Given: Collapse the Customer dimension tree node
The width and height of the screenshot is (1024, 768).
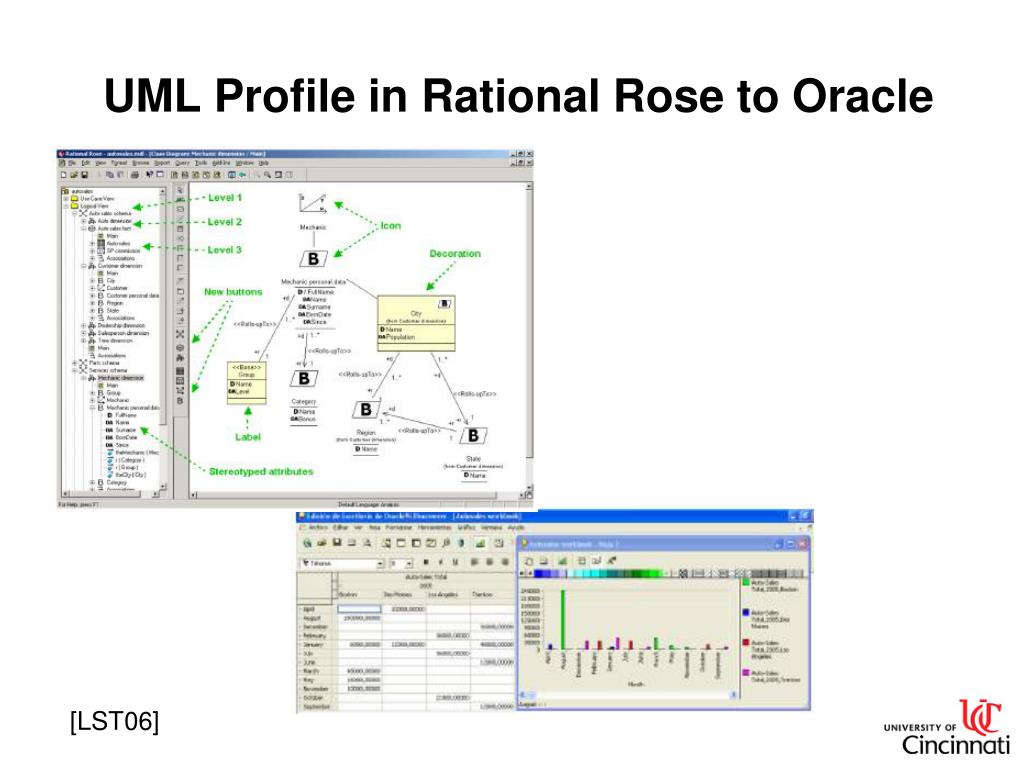Looking at the screenshot, I should (84, 266).
